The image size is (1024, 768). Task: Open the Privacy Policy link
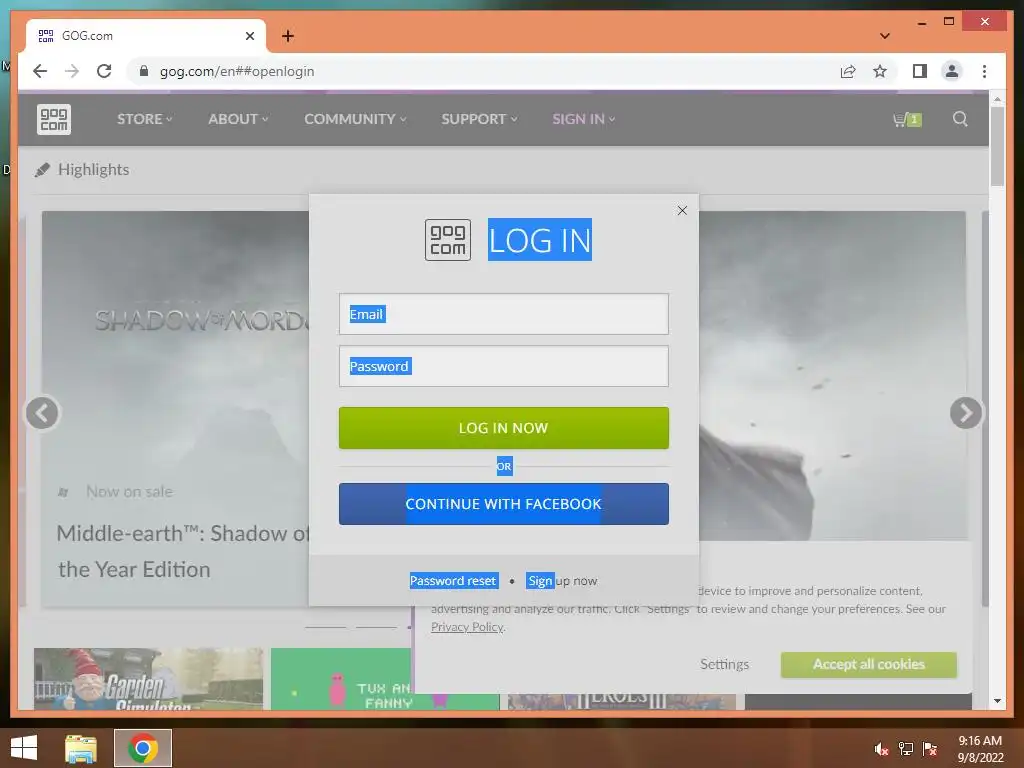[467, 627]
